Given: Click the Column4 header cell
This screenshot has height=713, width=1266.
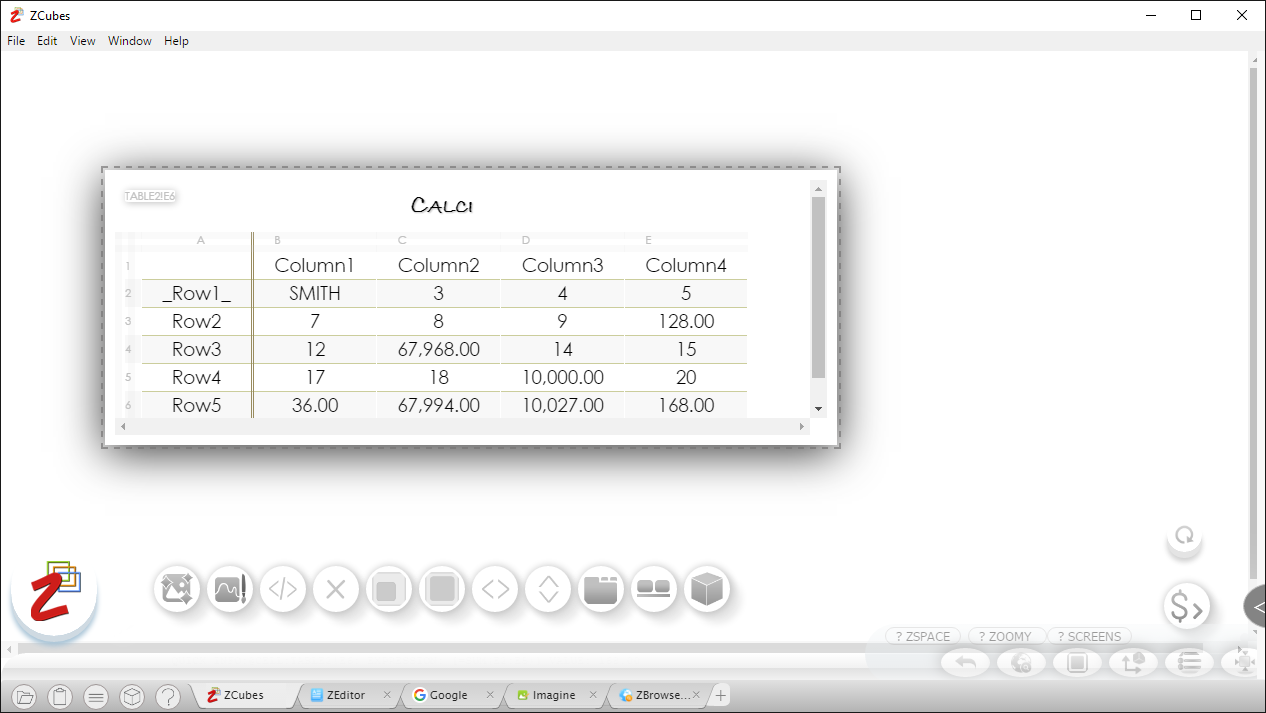Looking at the screenshot, I should (686, 265).
